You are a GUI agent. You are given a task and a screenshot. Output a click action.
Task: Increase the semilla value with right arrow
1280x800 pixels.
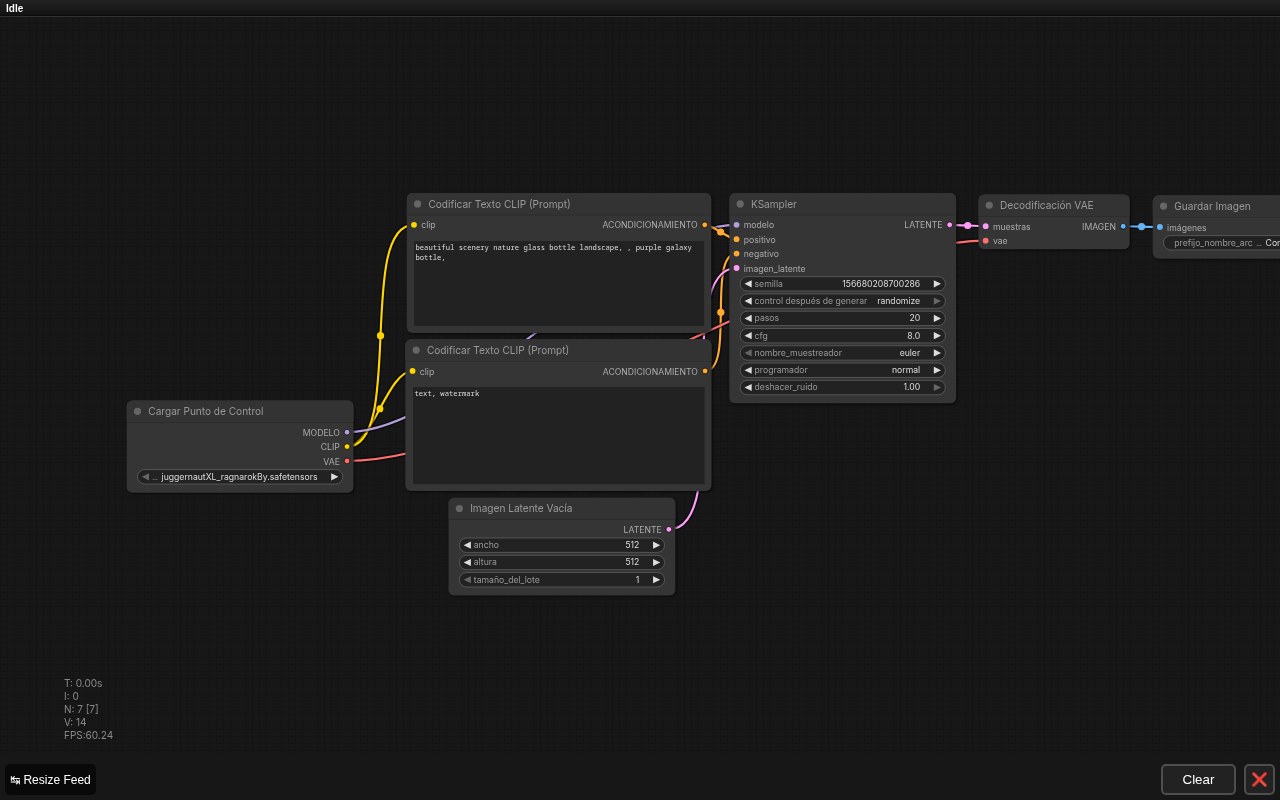(x=937, y=284)
